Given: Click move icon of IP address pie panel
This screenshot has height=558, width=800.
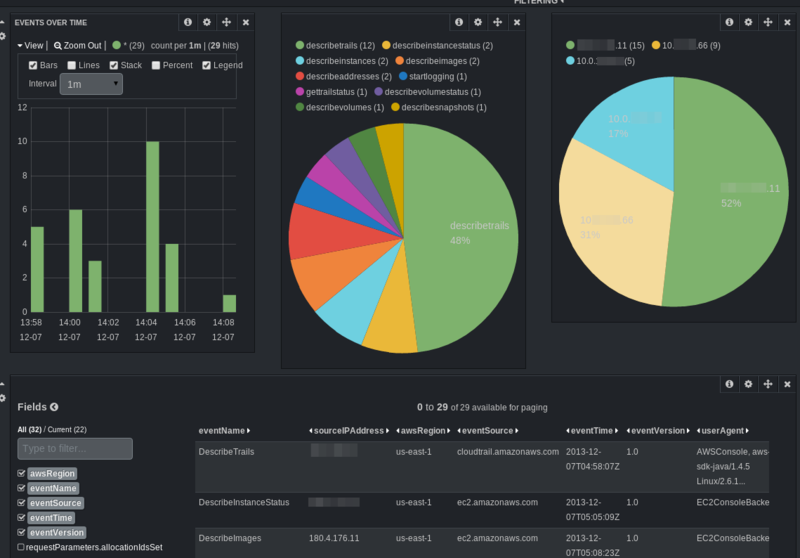Looking at the screenshot, I should pyautogui.click(x=768, y=22).
